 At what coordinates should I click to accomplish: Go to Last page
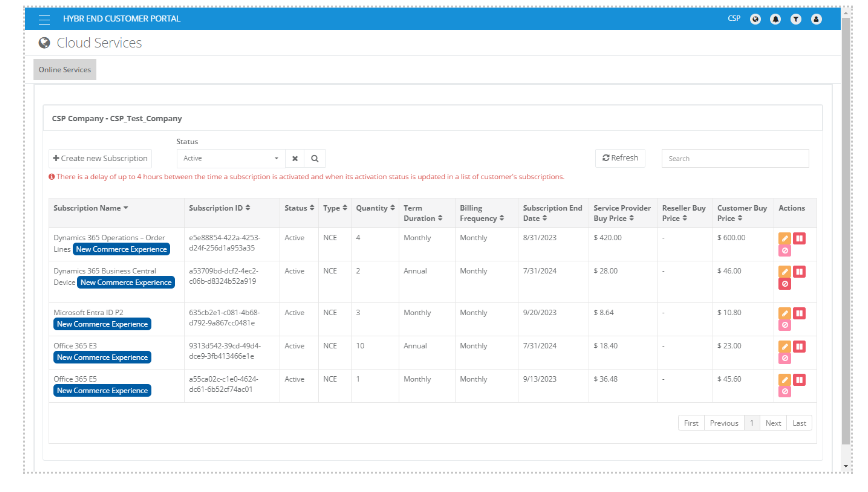click(799, 423)
